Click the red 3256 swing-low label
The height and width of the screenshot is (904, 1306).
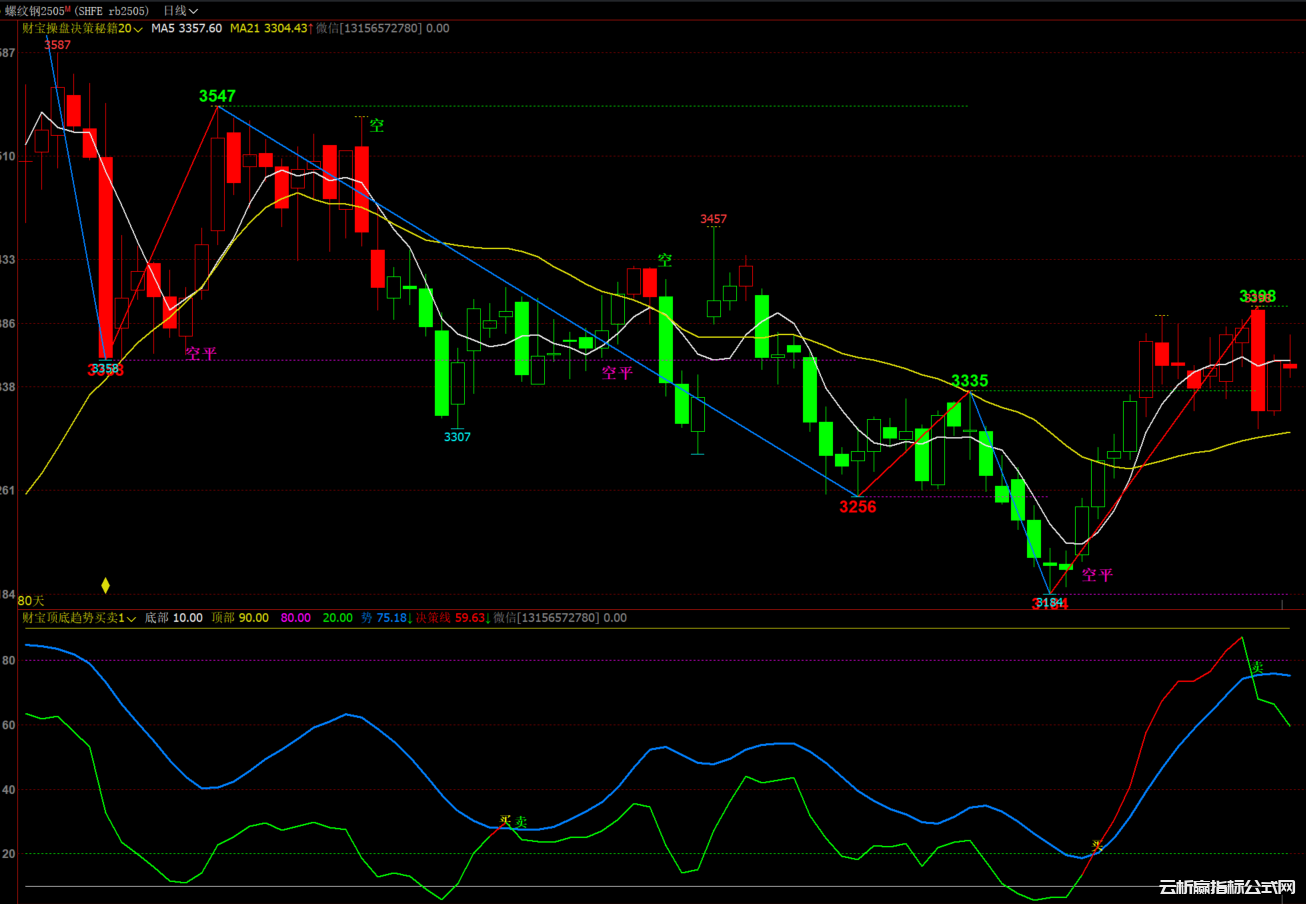pyautogui.click(x=857, y=507)
